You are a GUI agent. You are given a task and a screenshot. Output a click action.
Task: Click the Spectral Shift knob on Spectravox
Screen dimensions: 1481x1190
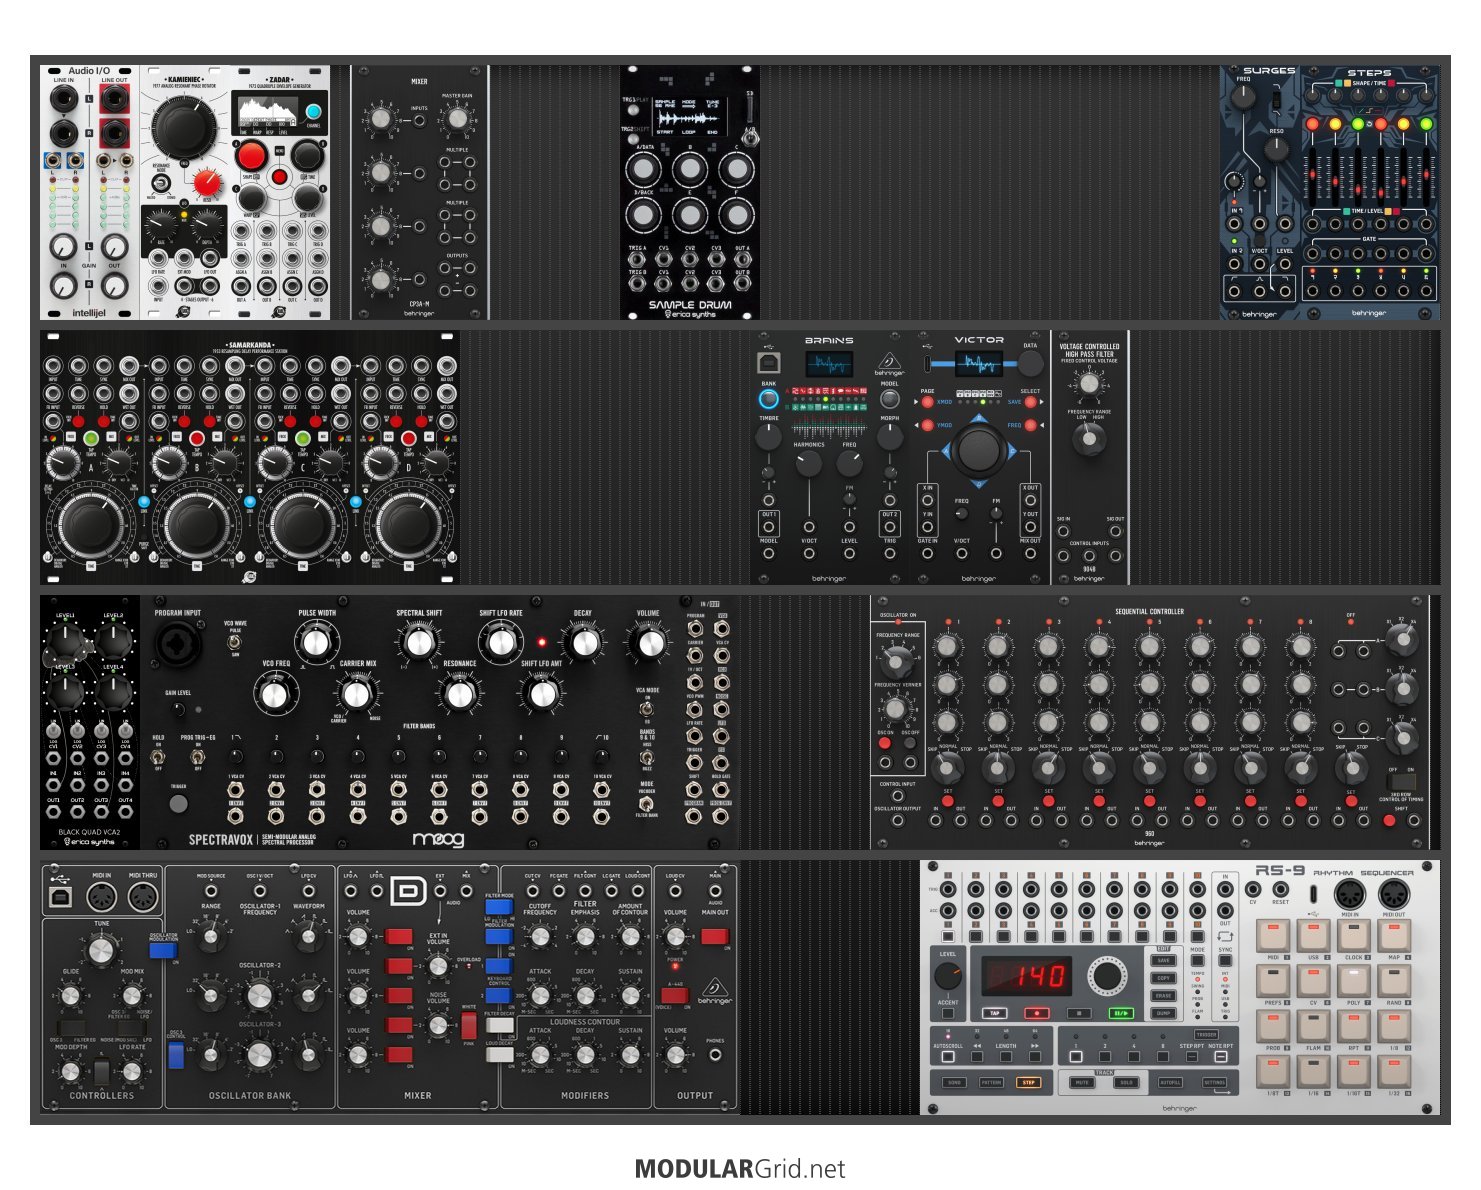click(x=419, y=642)
